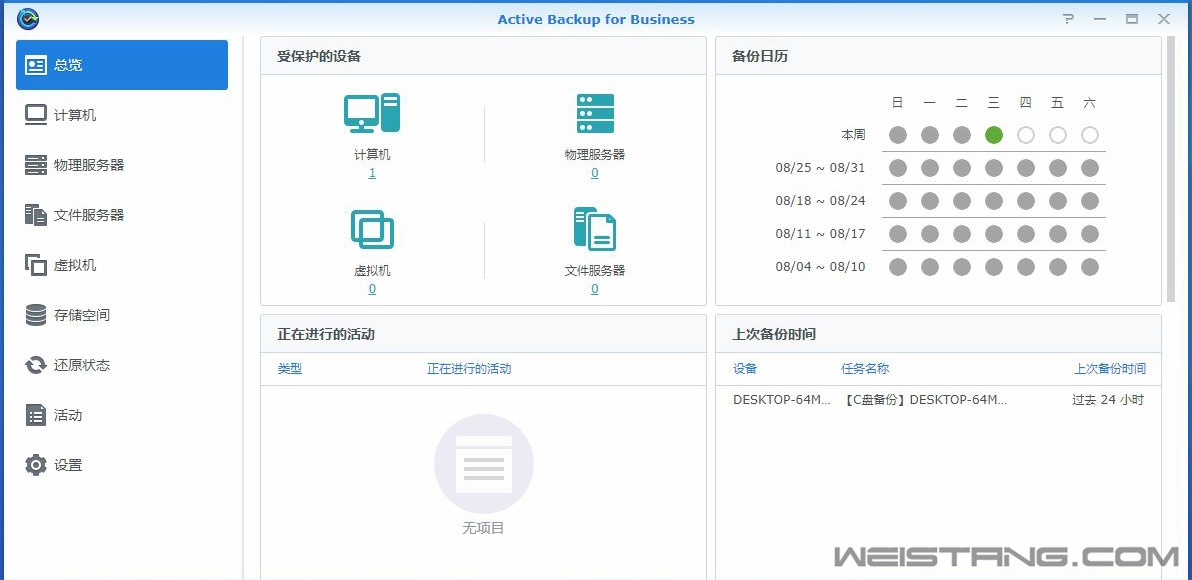The image size is (1192, 580).
Task: Open 存储空间 storage section in sidebar
Action: click(x=82, y=315)
